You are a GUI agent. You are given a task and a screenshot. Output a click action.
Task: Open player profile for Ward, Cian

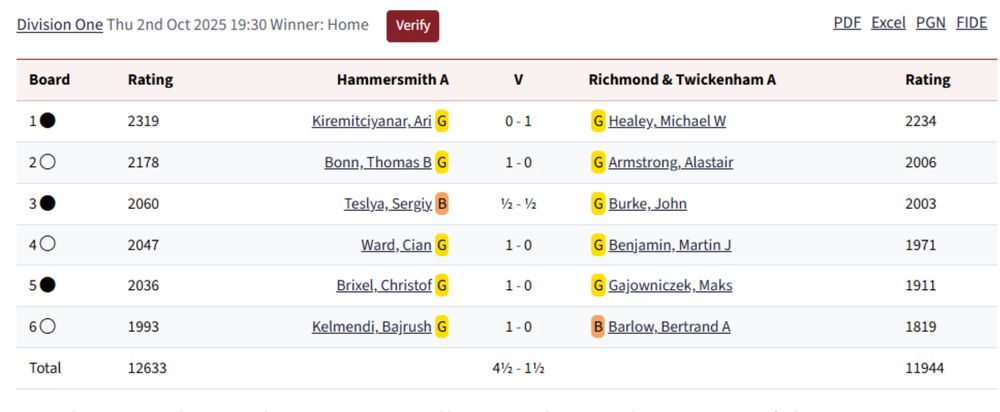click(396, 245)
